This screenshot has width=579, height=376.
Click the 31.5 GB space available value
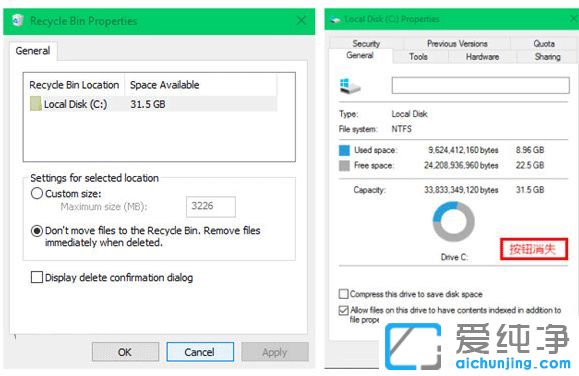point(148,104)
